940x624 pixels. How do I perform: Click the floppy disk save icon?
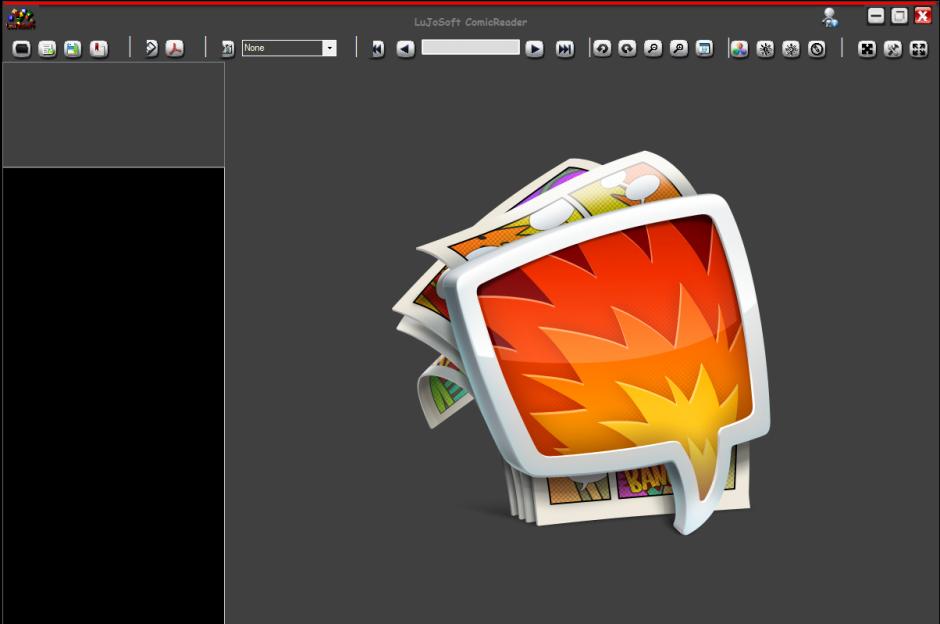coord(73,49)
